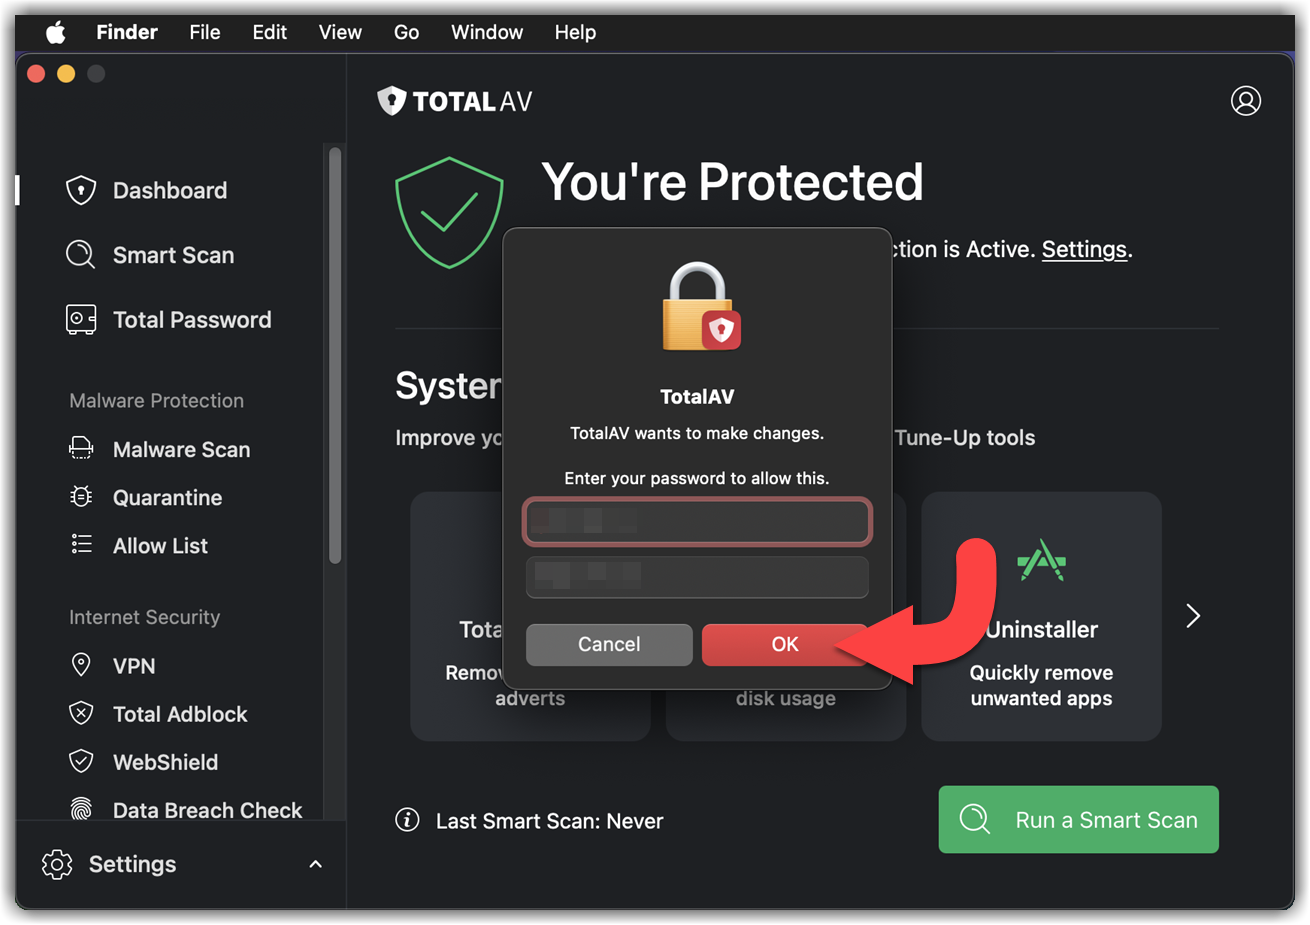Open the Quarantine bug icon
The image size is (1310, 925).
tap(81, 497)
